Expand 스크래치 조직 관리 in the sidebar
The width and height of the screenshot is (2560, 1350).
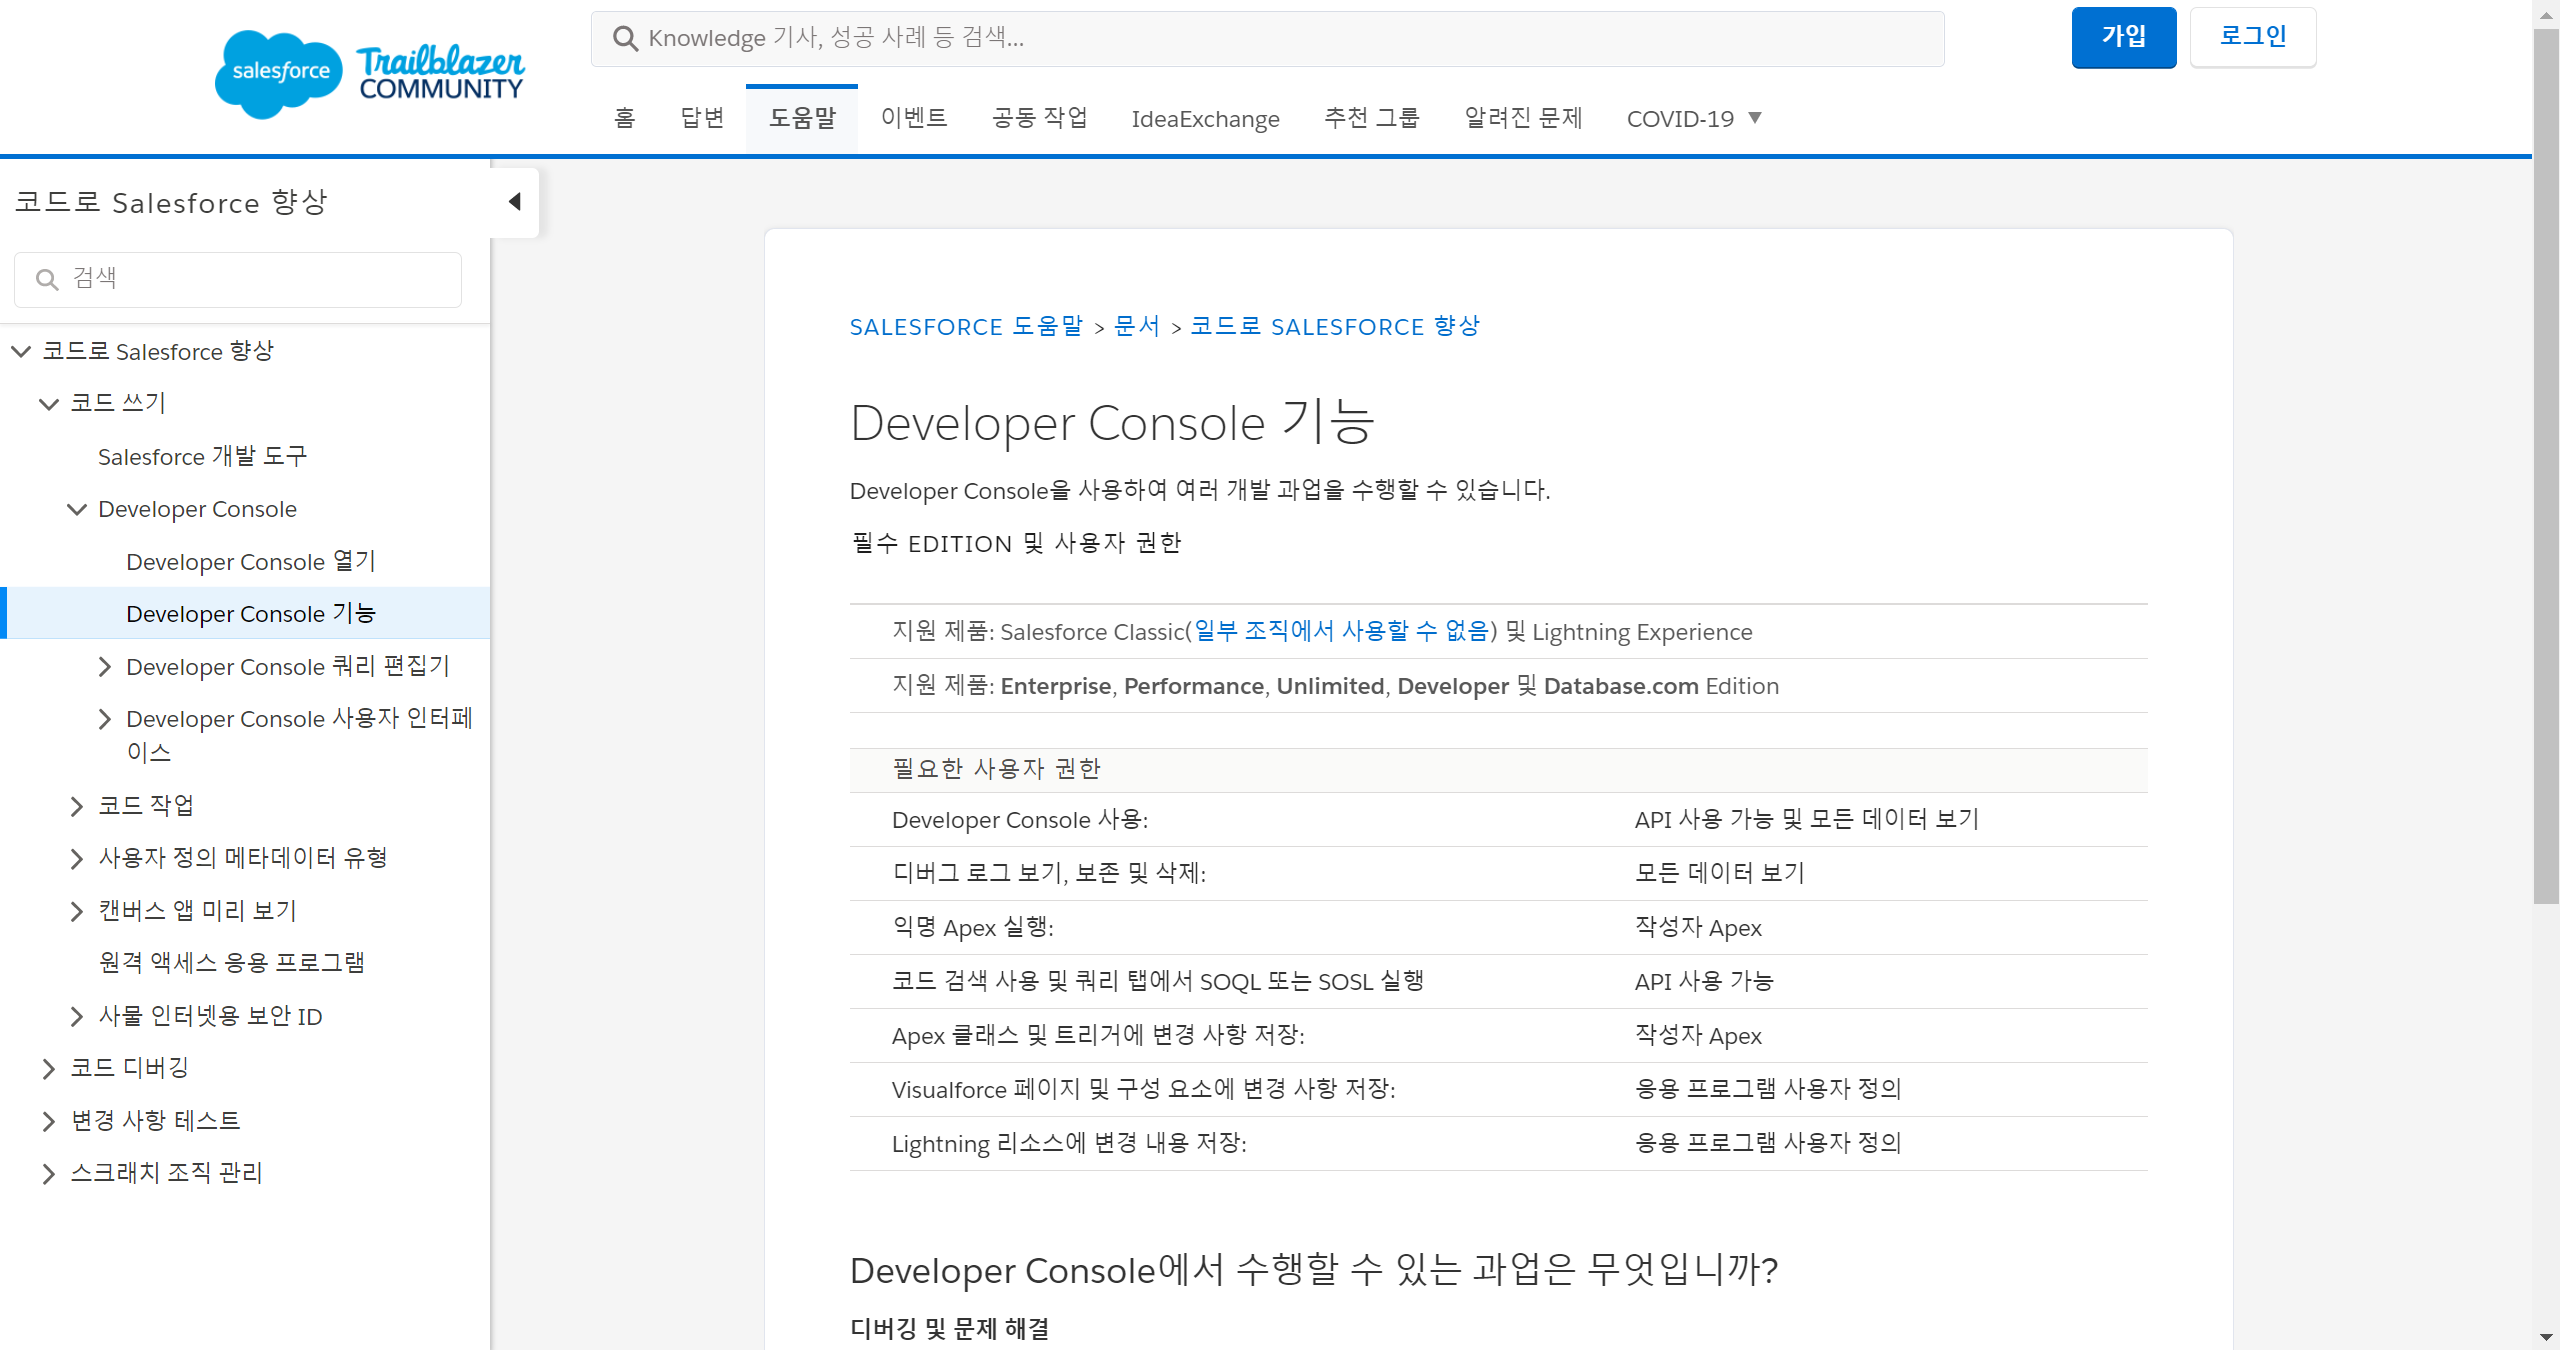point(48,1174)
